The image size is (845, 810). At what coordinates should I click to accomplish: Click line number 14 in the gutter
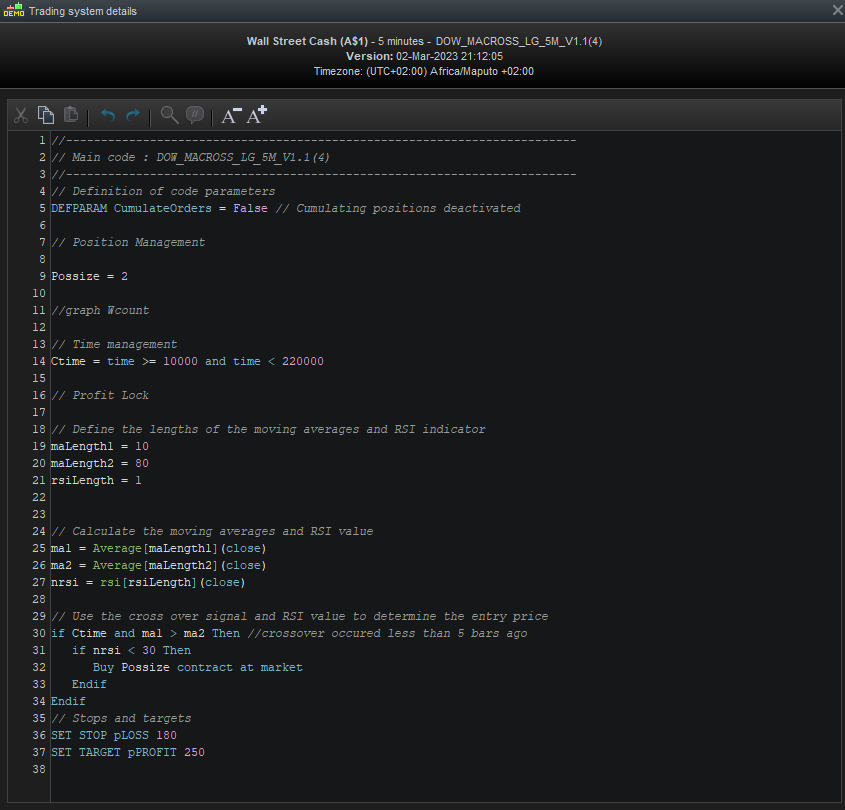pyautogui.click(x=40, y=361)
